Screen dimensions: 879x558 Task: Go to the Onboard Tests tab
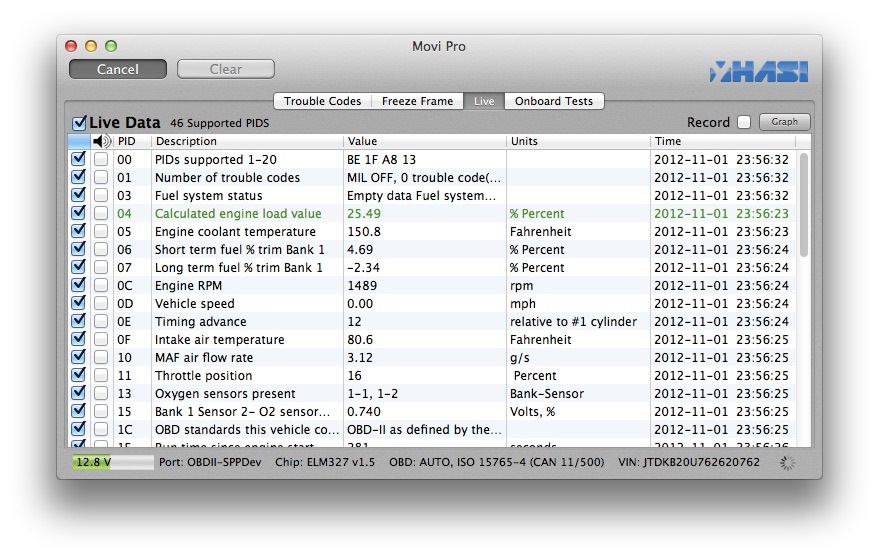point(554,101)
